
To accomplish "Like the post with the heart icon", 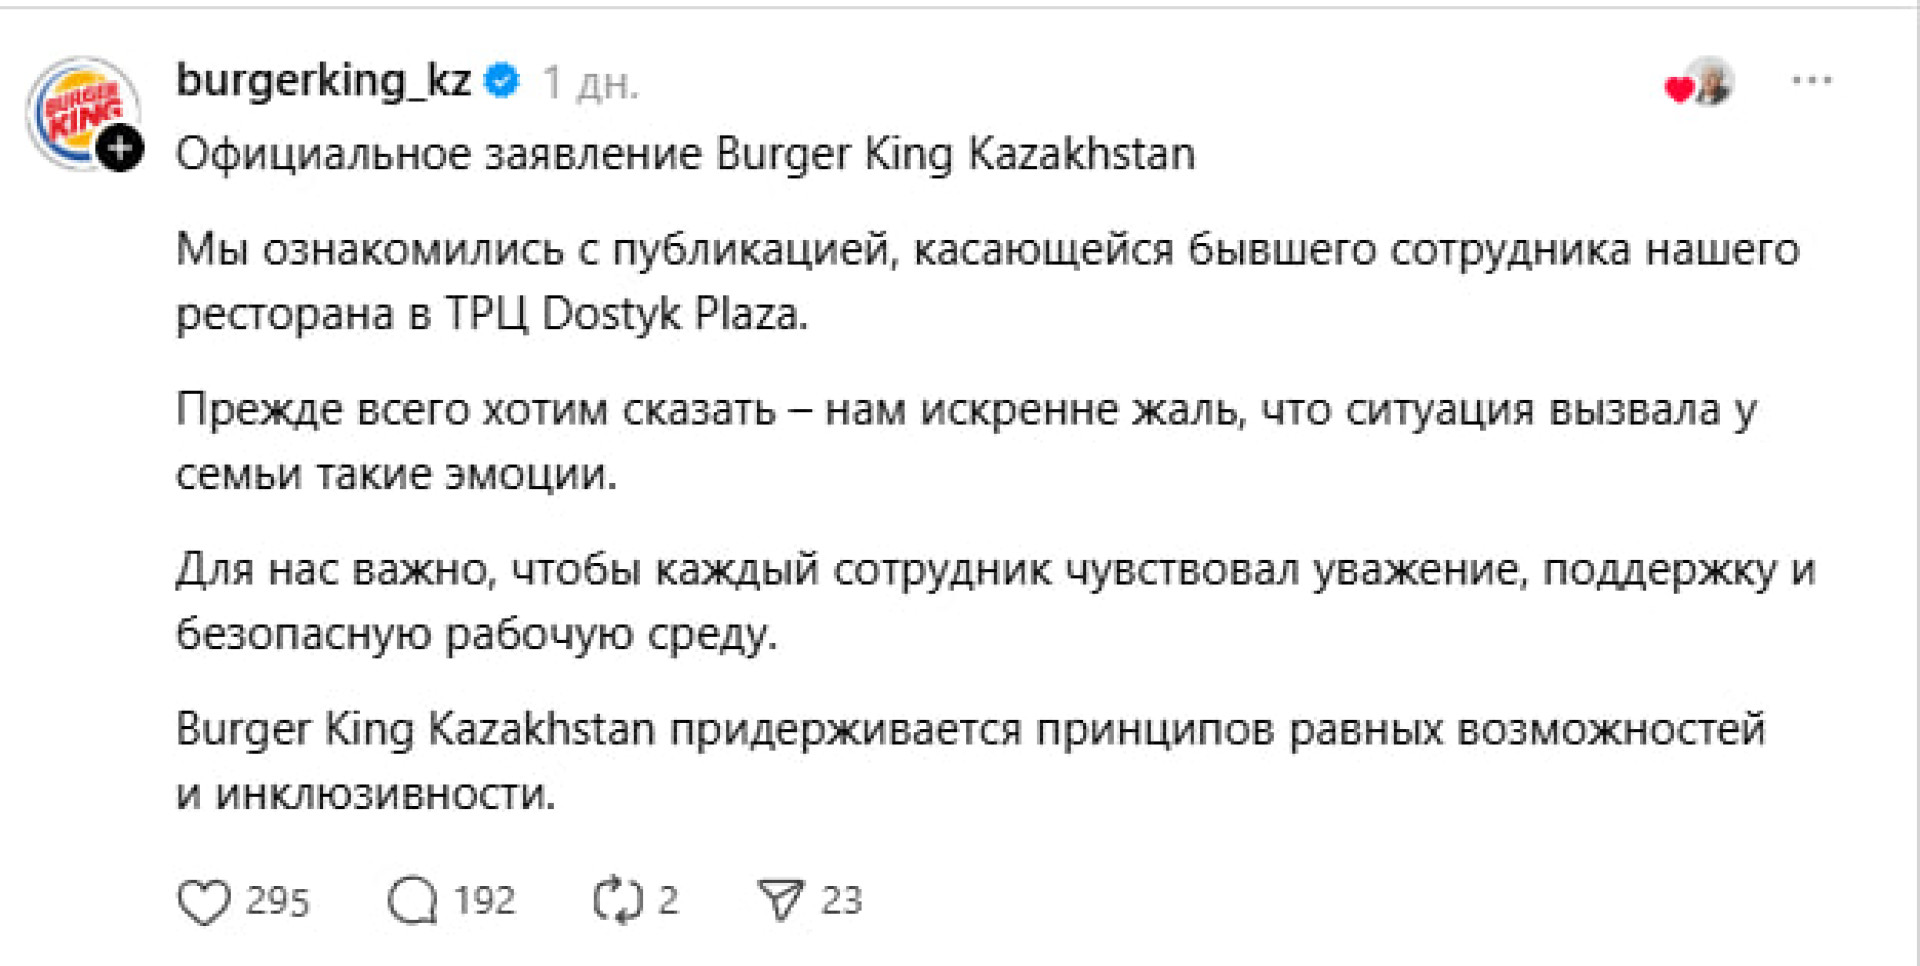I will 204,901.
